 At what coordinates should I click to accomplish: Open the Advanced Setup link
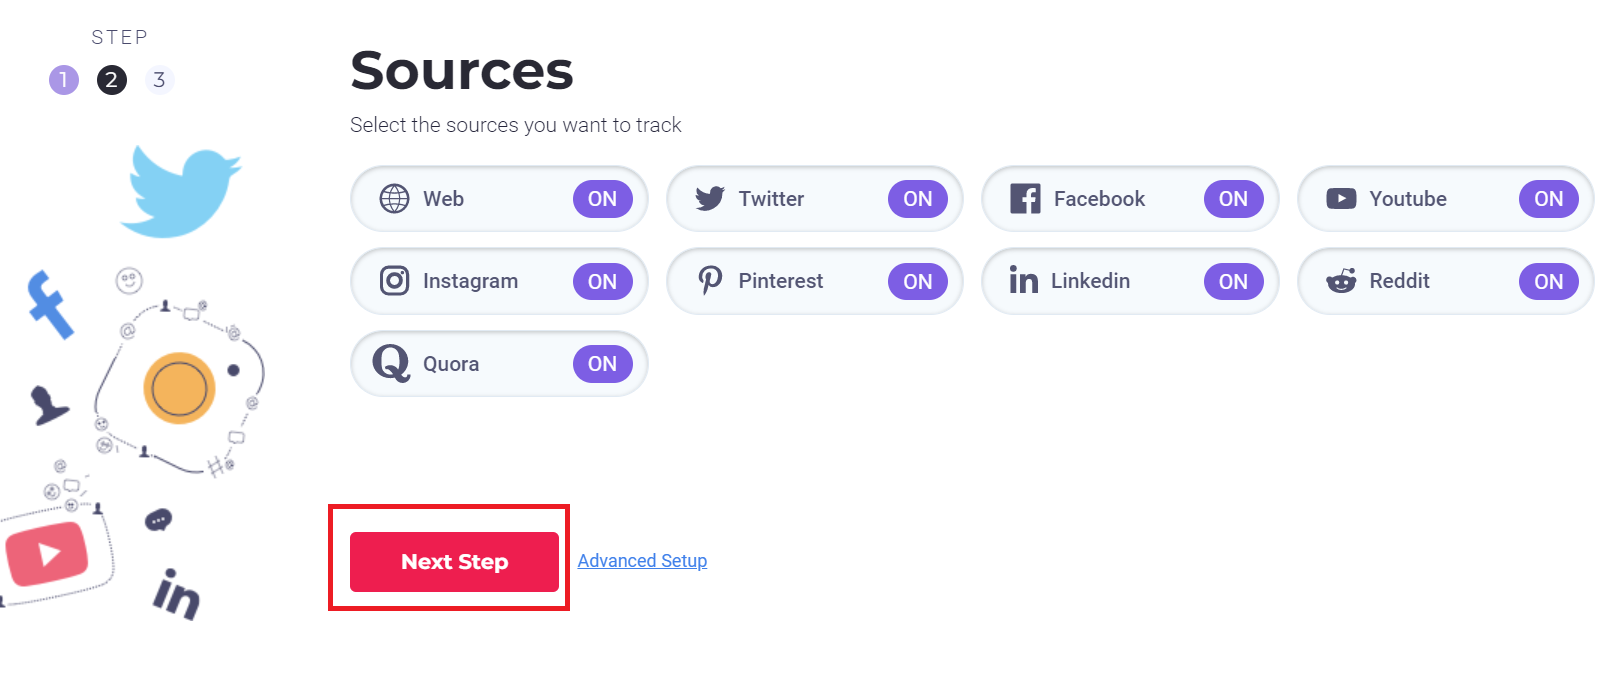coord(642,561)
